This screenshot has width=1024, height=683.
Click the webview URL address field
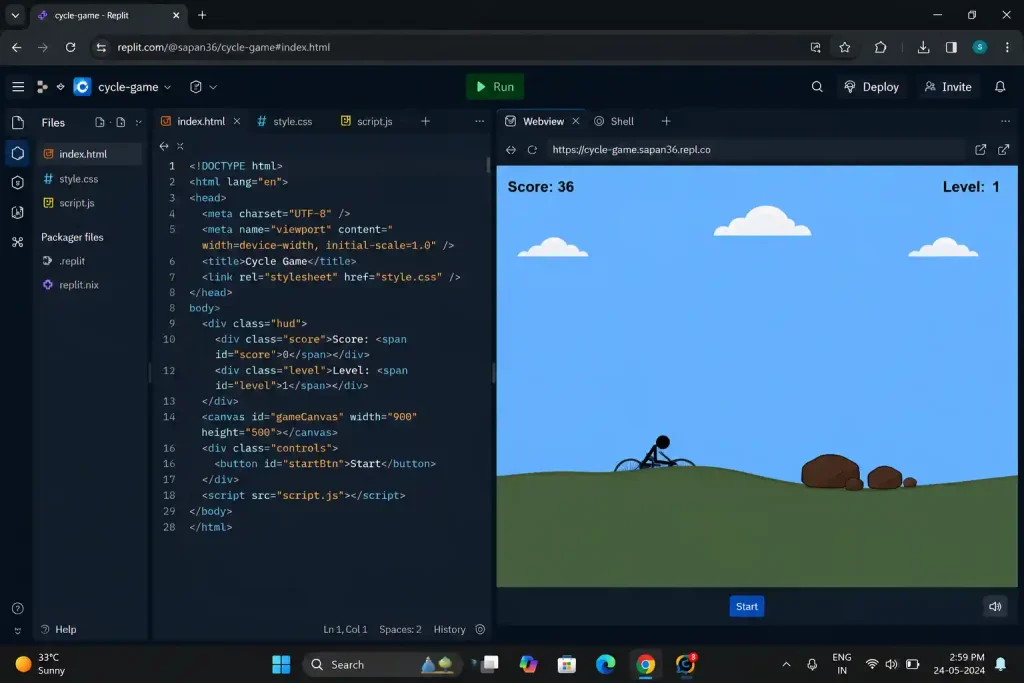(x=754, y=150)
